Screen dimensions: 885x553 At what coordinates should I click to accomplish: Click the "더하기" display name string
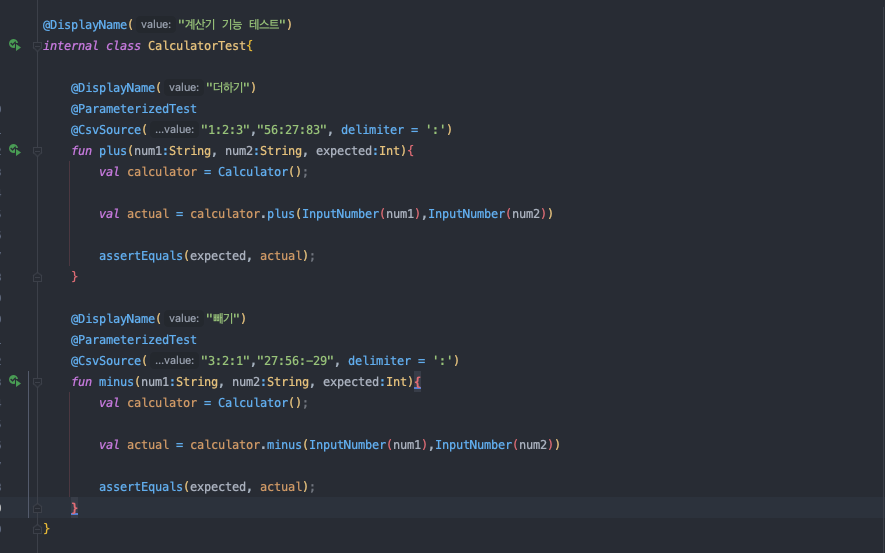[228, 87]
